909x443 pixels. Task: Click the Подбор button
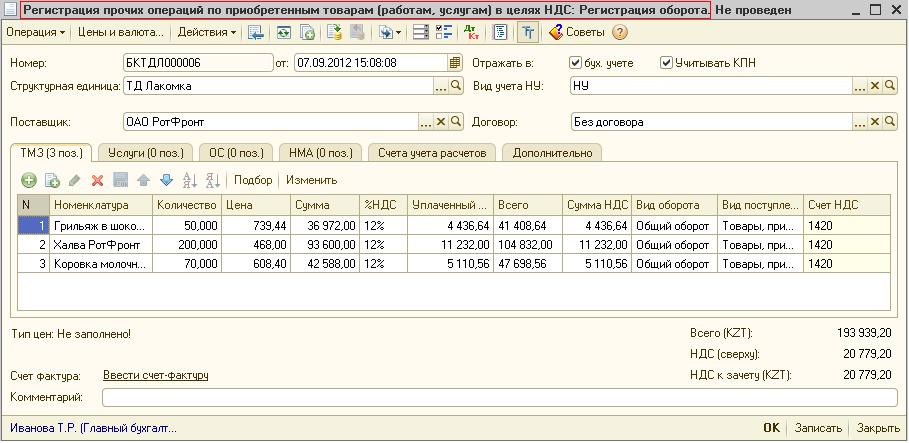click(x=253, y=181)
